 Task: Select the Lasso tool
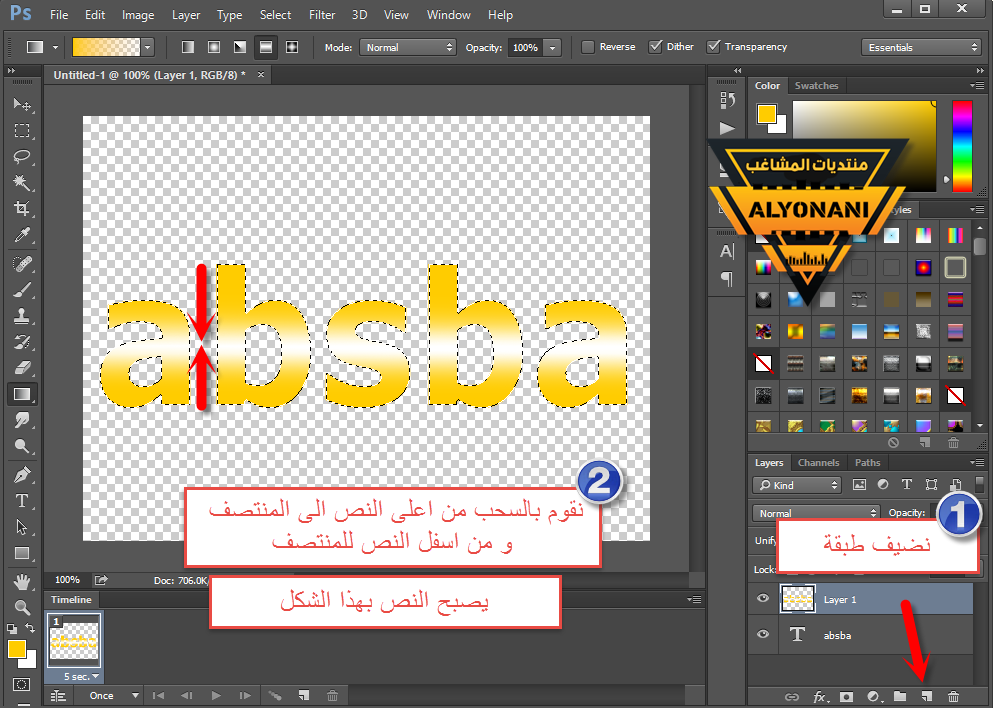tap(22, 157)
